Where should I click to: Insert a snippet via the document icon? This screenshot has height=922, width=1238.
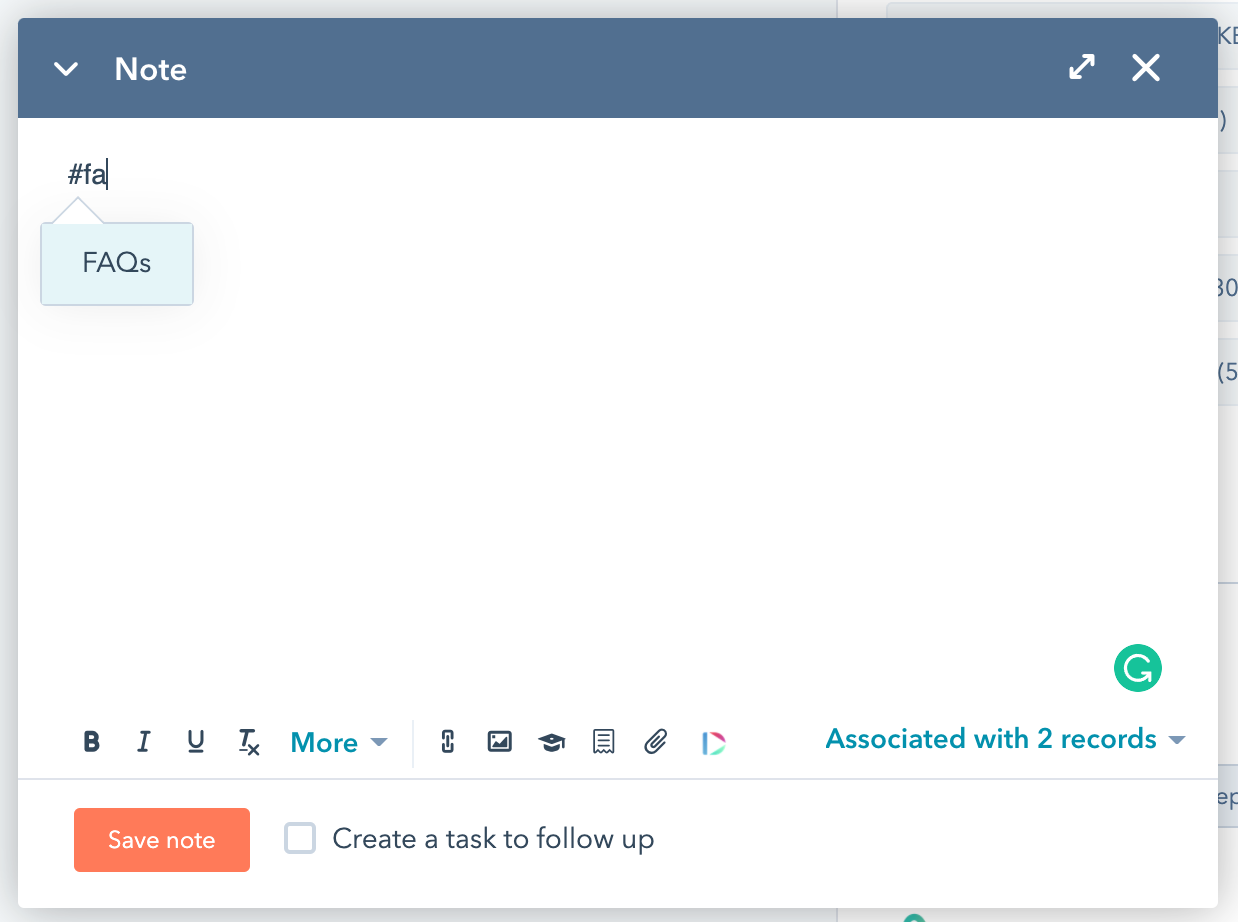[x=603, y=742]
